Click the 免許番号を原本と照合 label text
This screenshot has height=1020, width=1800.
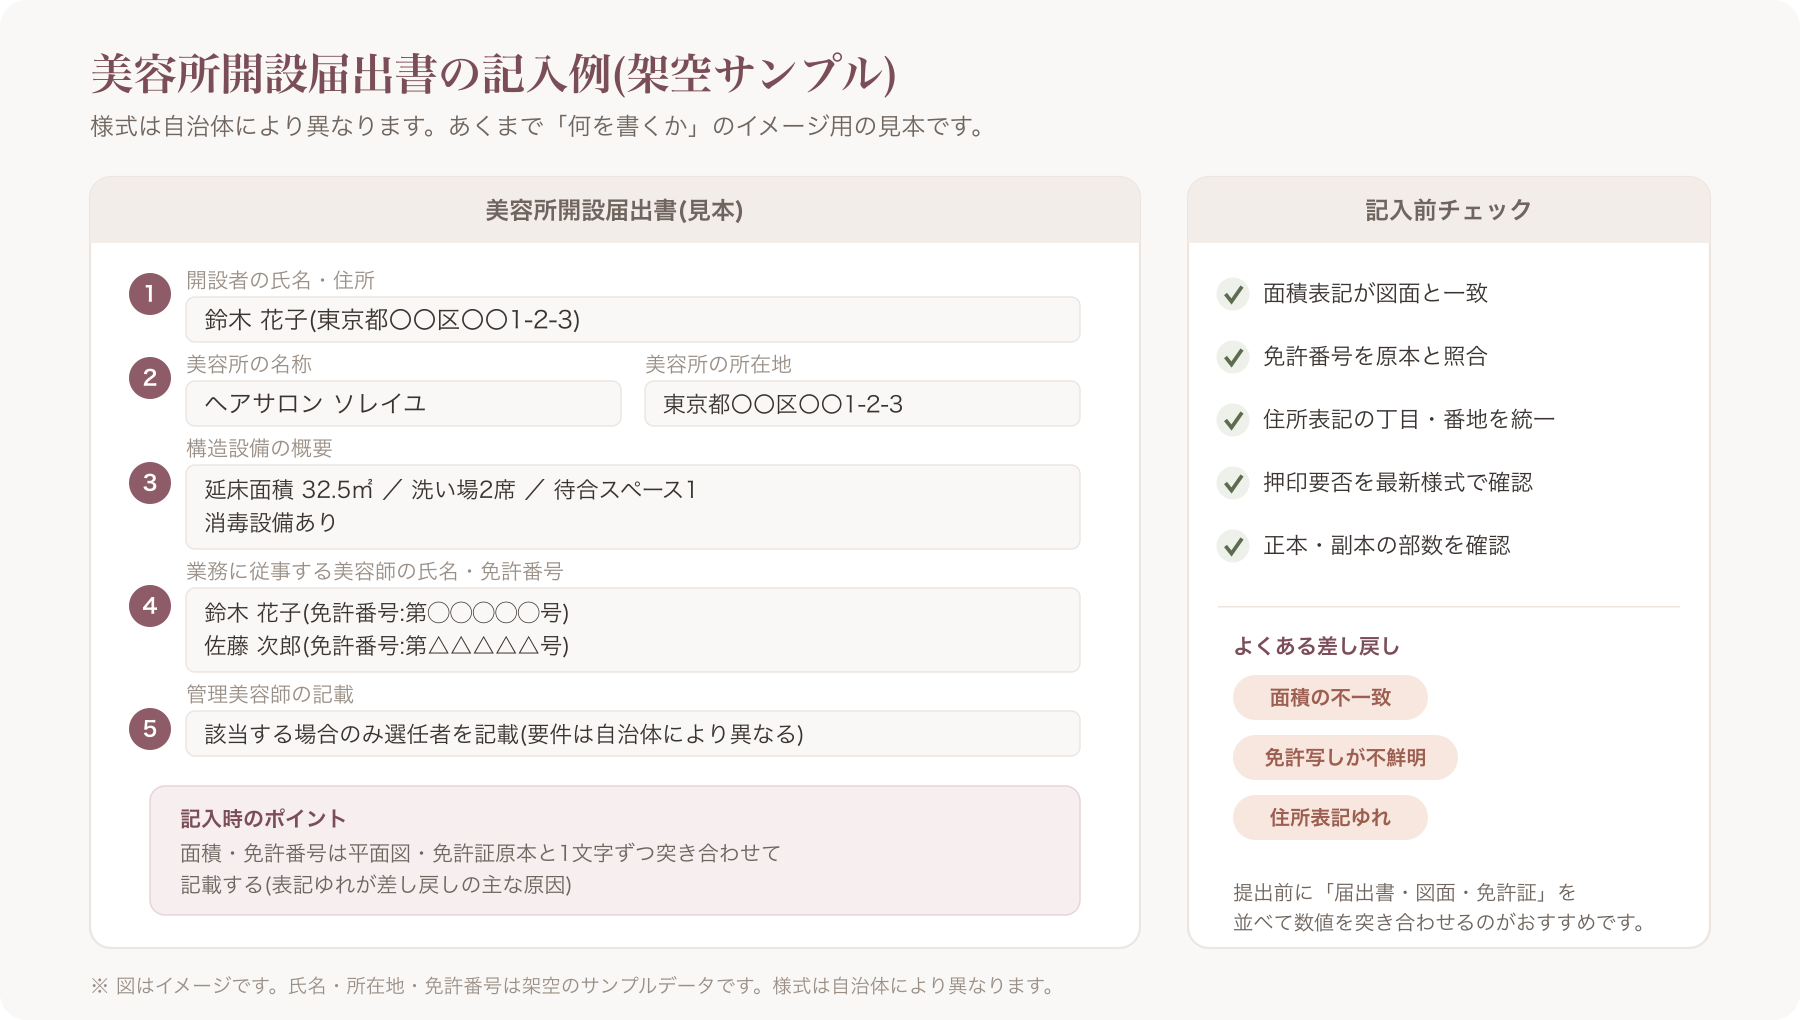point(1375,356)
